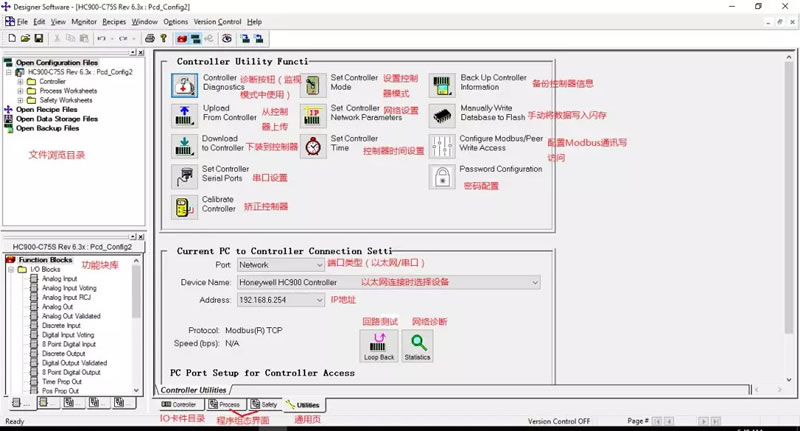This screenshot has height=431, width=800.
Task: Select the Digital Output Validated block
Action: (x=74, y=363)
